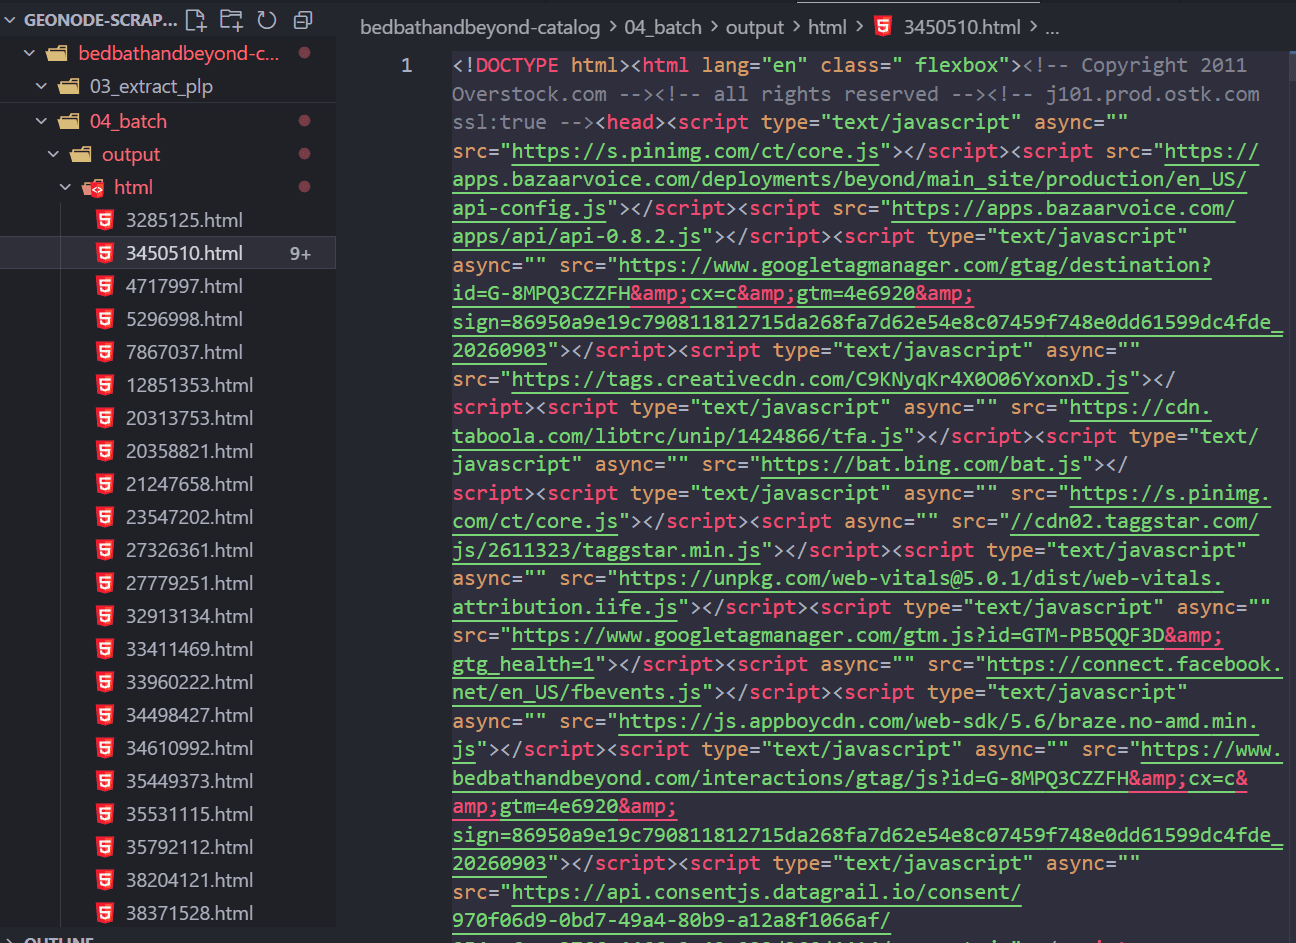1296x943 pixels.
Task: Click 04_batch breadcrumb segment
Action: coord(663,27)
